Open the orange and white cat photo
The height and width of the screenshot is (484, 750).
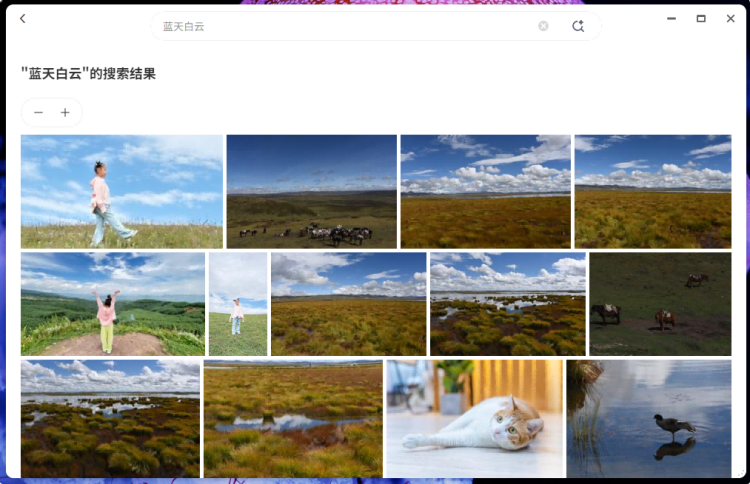click(474, 418)
